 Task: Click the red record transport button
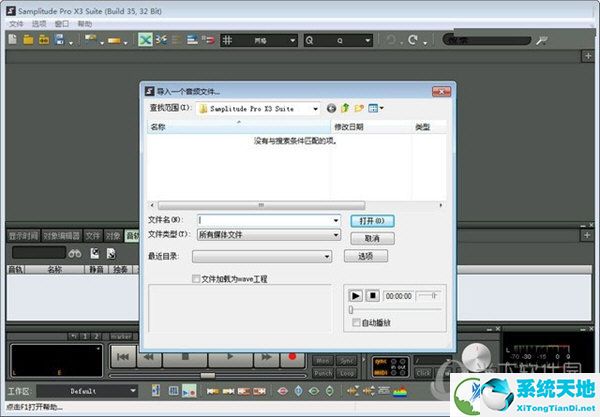293,357
